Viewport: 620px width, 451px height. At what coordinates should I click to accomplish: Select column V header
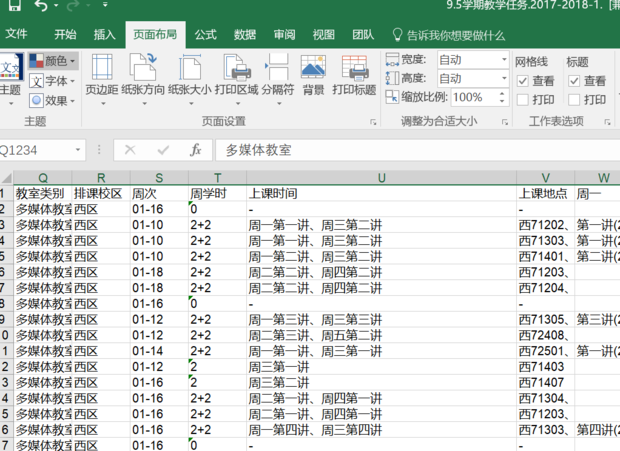point(546,178)
